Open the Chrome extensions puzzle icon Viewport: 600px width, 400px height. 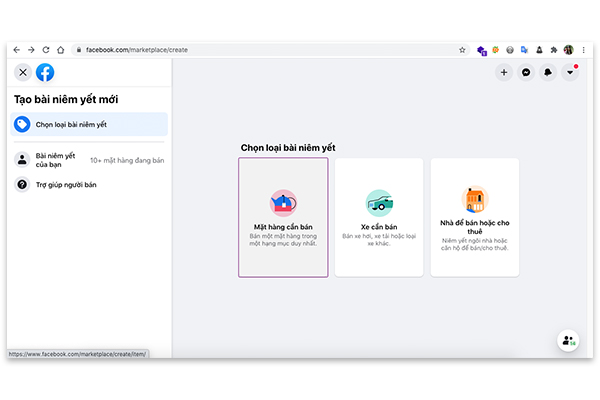pyautogui.click(x=554, y=49)
